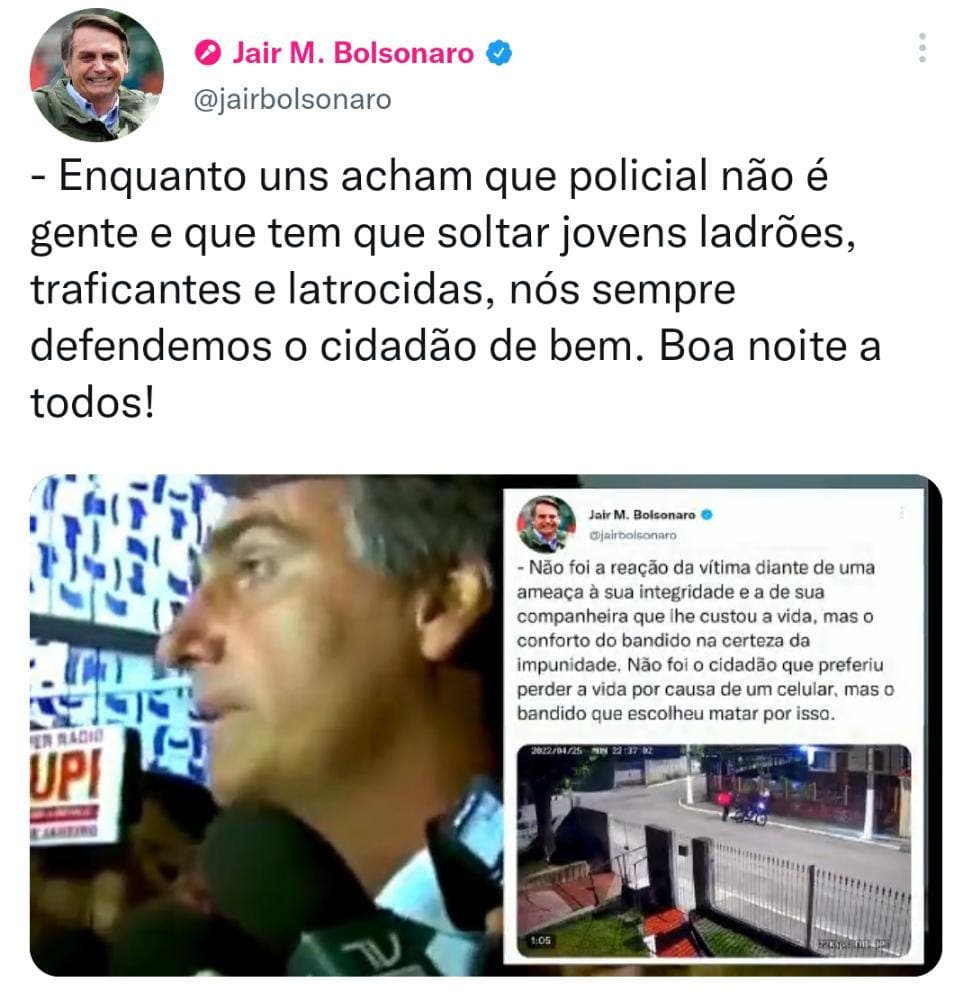Click the blue verified badge beside Bolsonaro's name
Image resolution: width=972 pixels, height=1000 pixels.
coord(499,53)
